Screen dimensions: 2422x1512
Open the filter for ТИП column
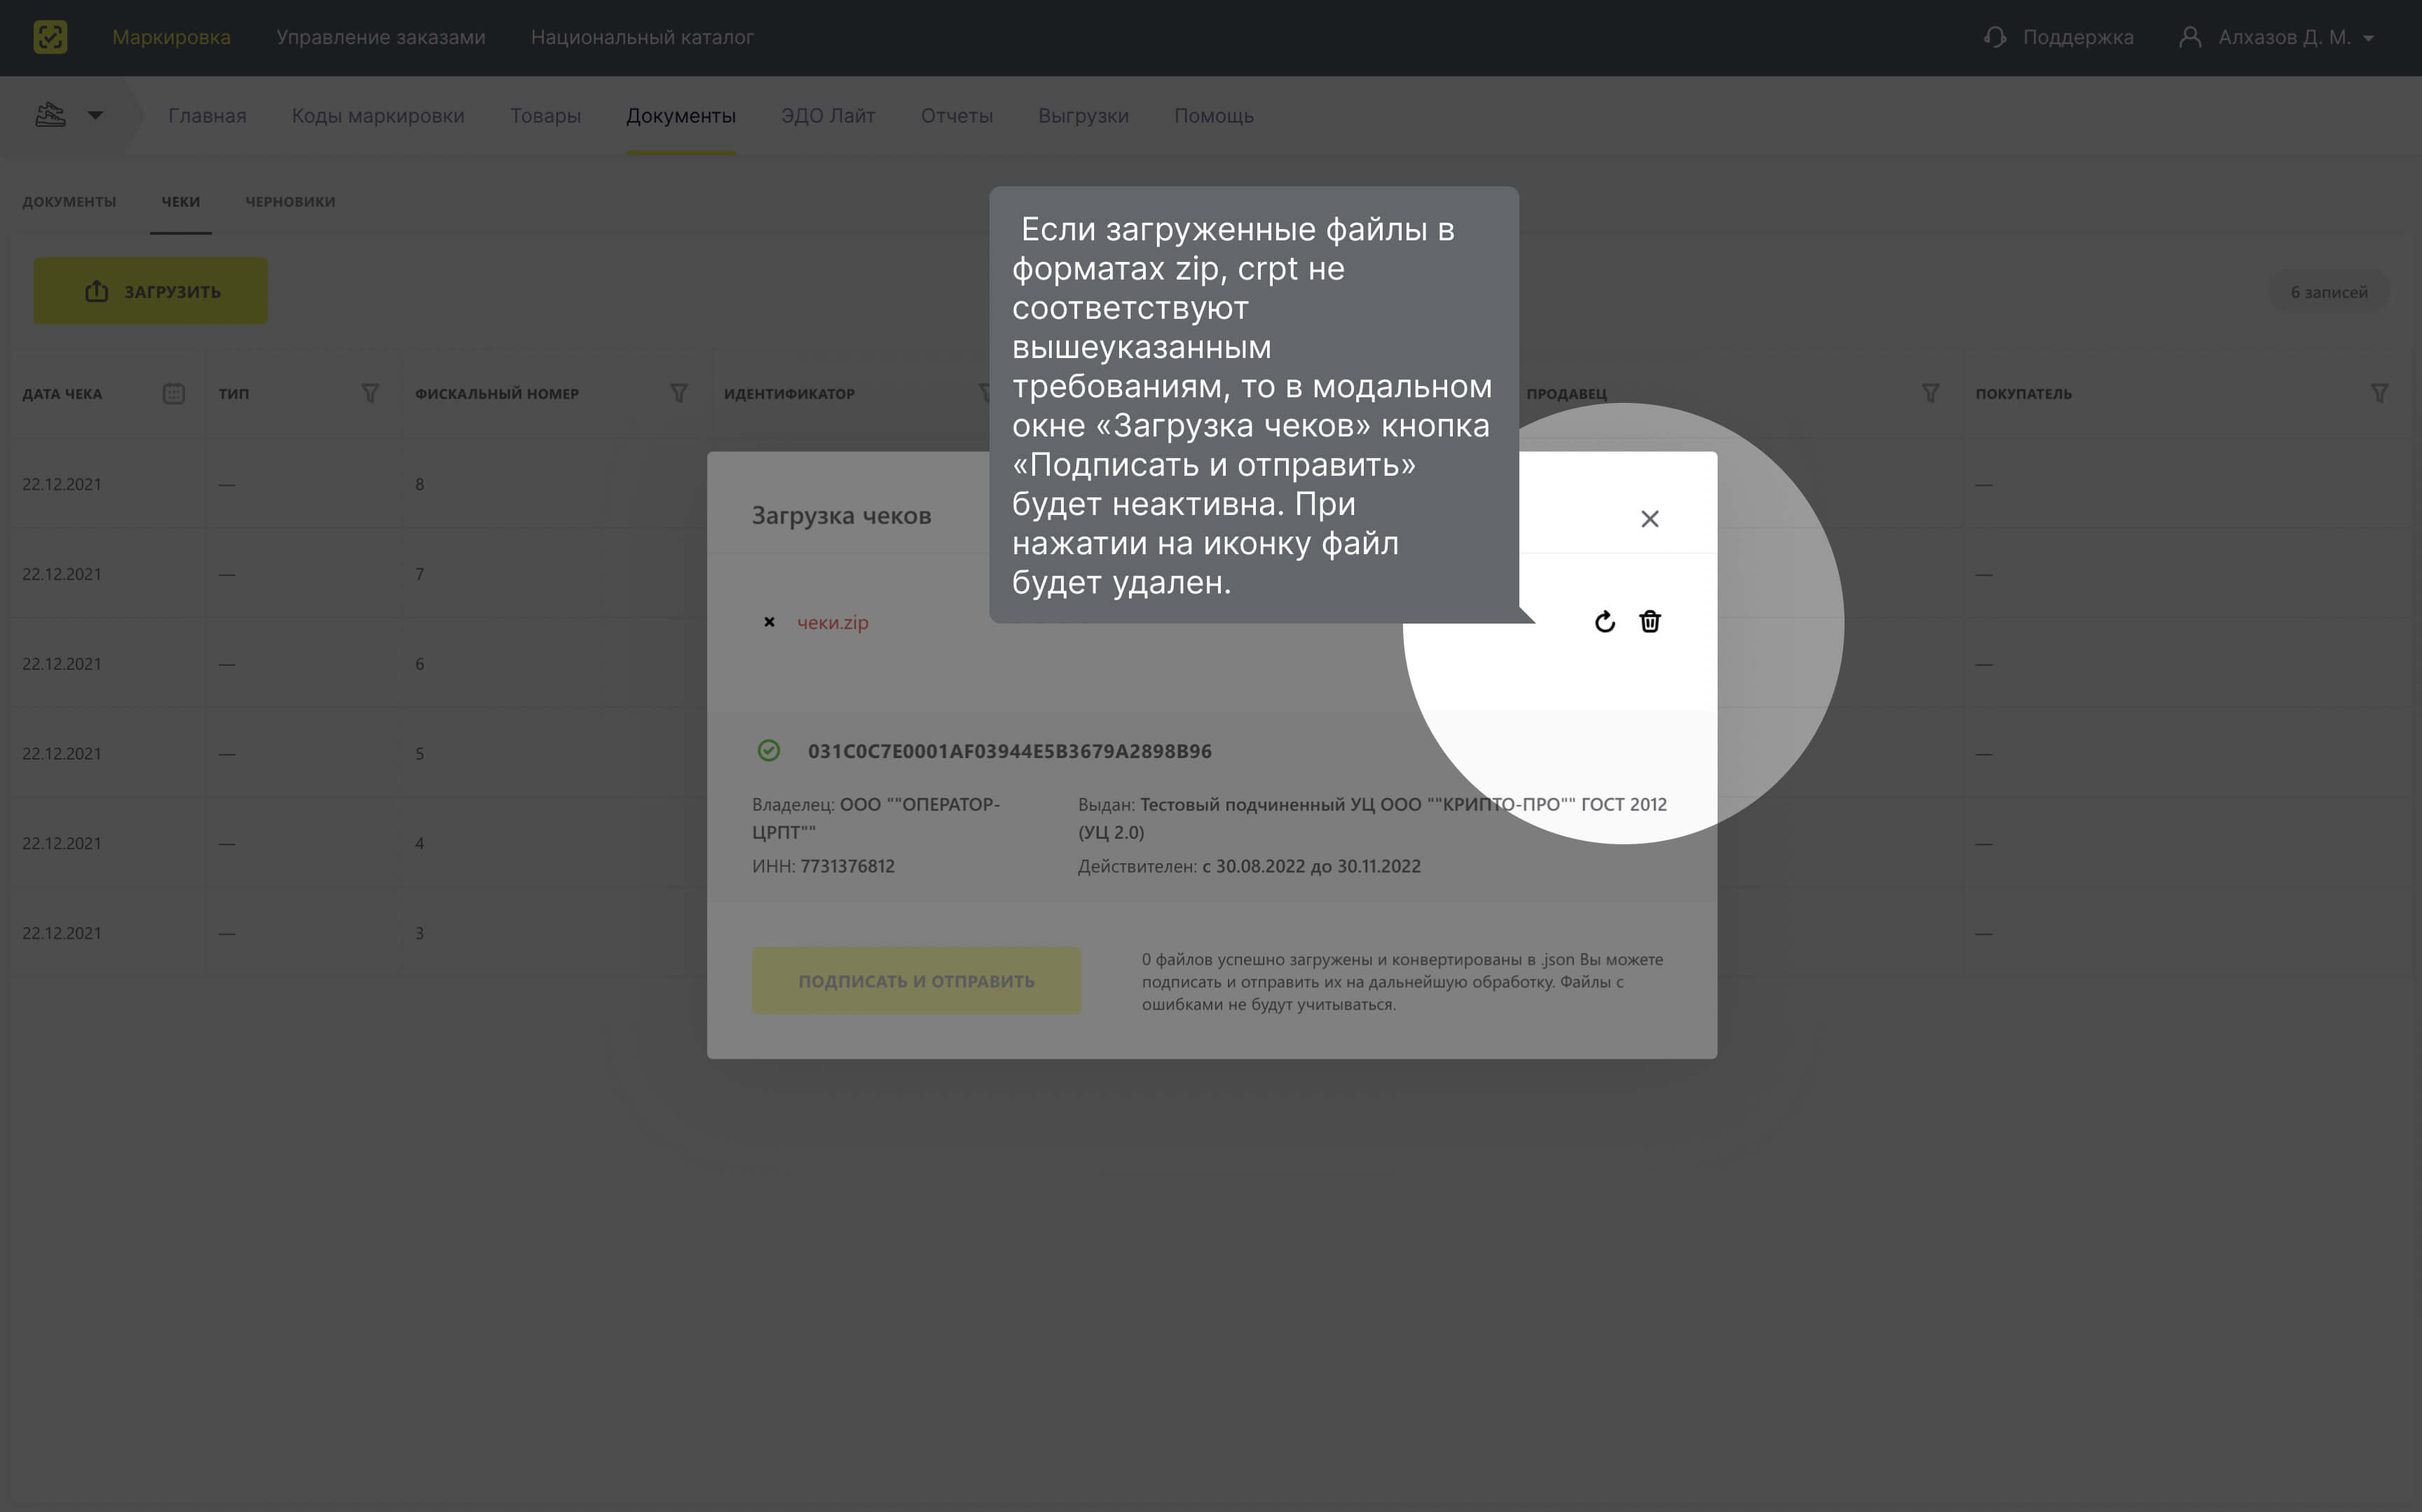[x=370, y=393]
